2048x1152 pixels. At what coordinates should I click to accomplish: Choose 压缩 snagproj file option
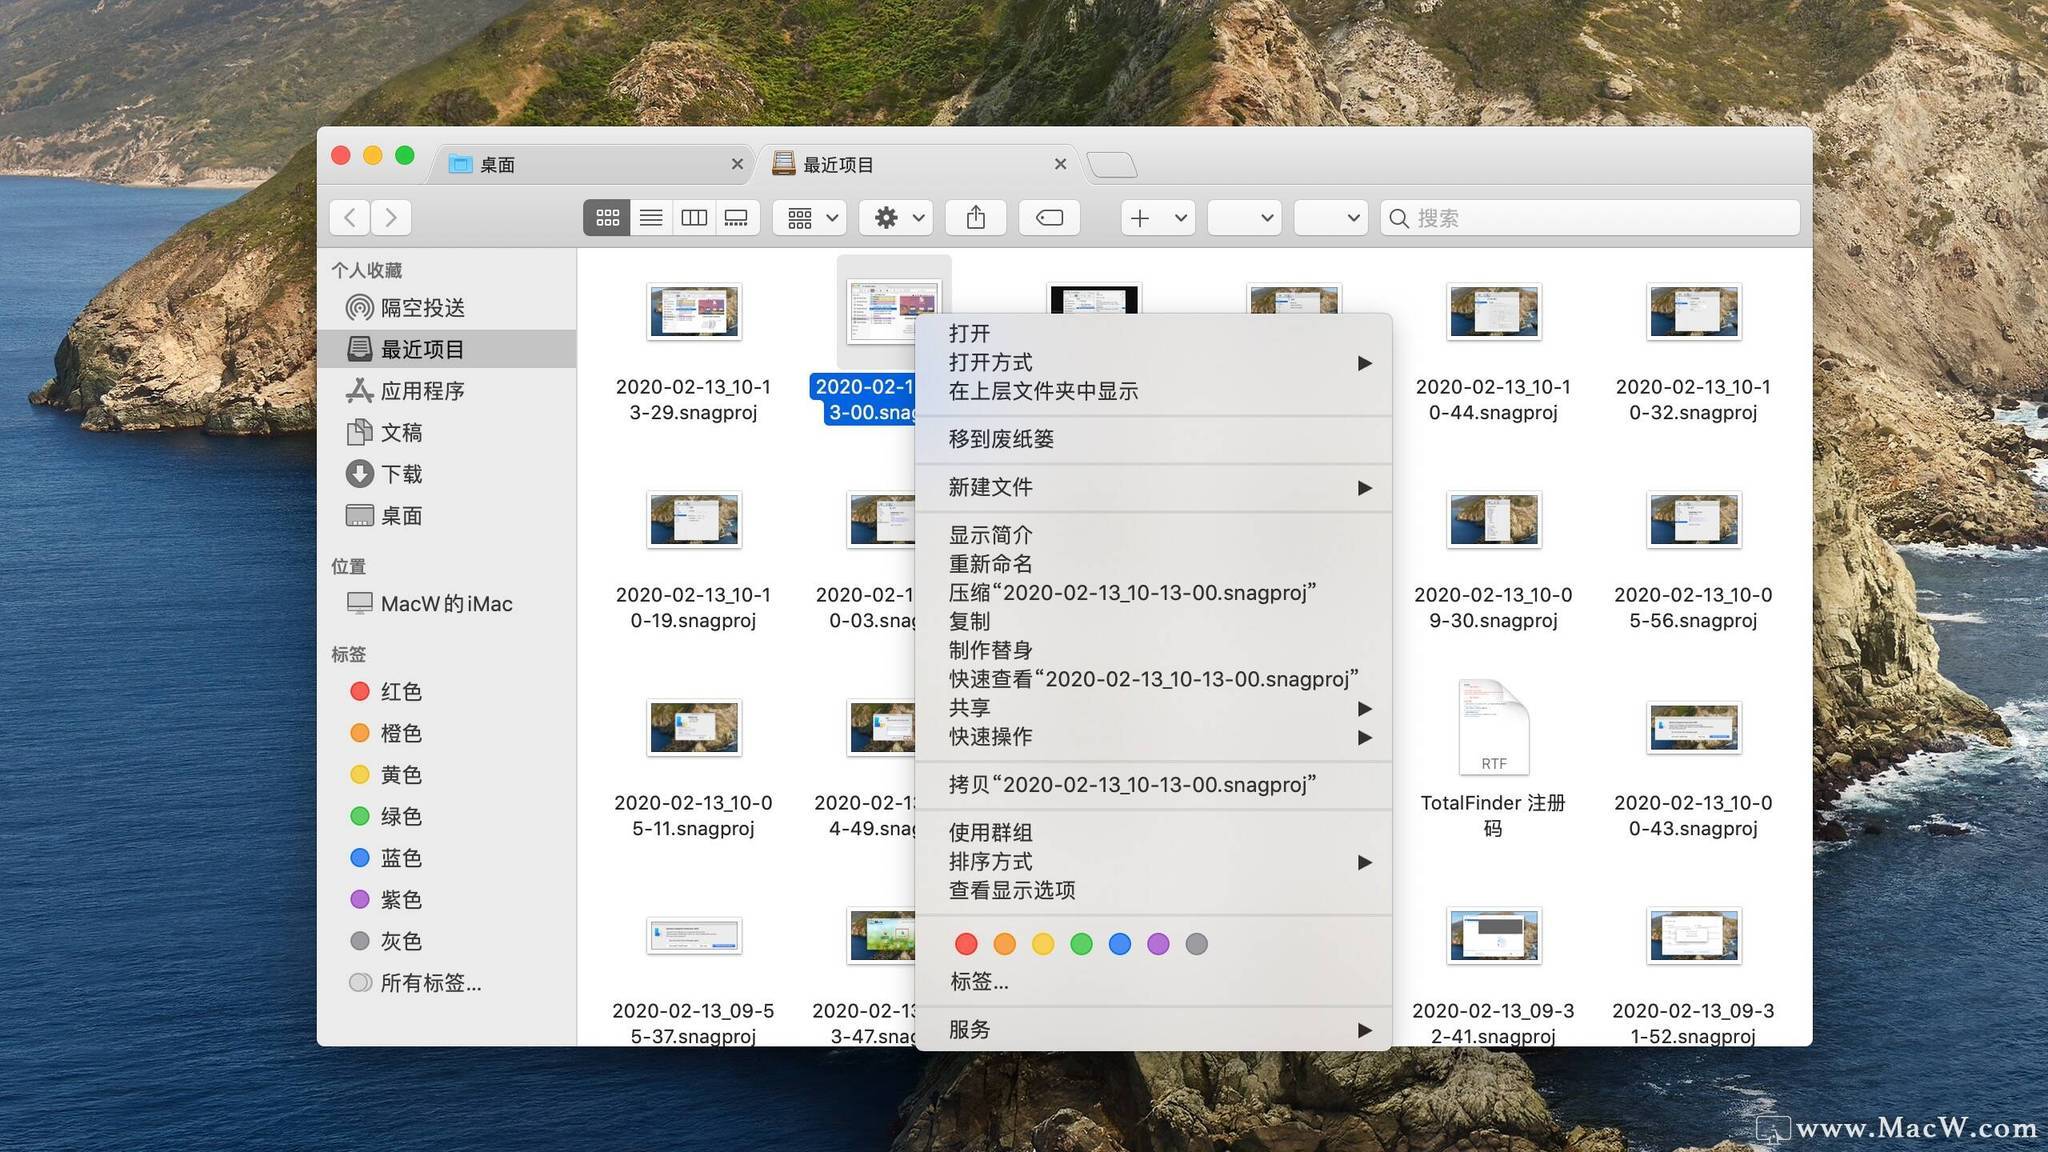1153,593
